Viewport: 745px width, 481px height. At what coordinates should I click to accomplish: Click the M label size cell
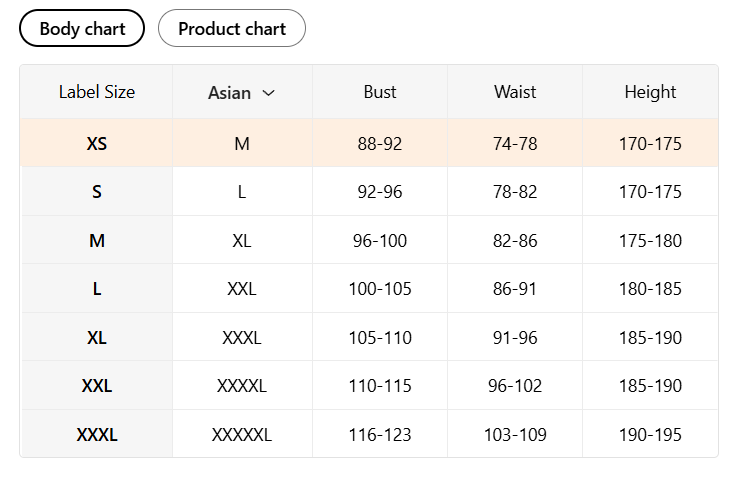tap(97, 240)
